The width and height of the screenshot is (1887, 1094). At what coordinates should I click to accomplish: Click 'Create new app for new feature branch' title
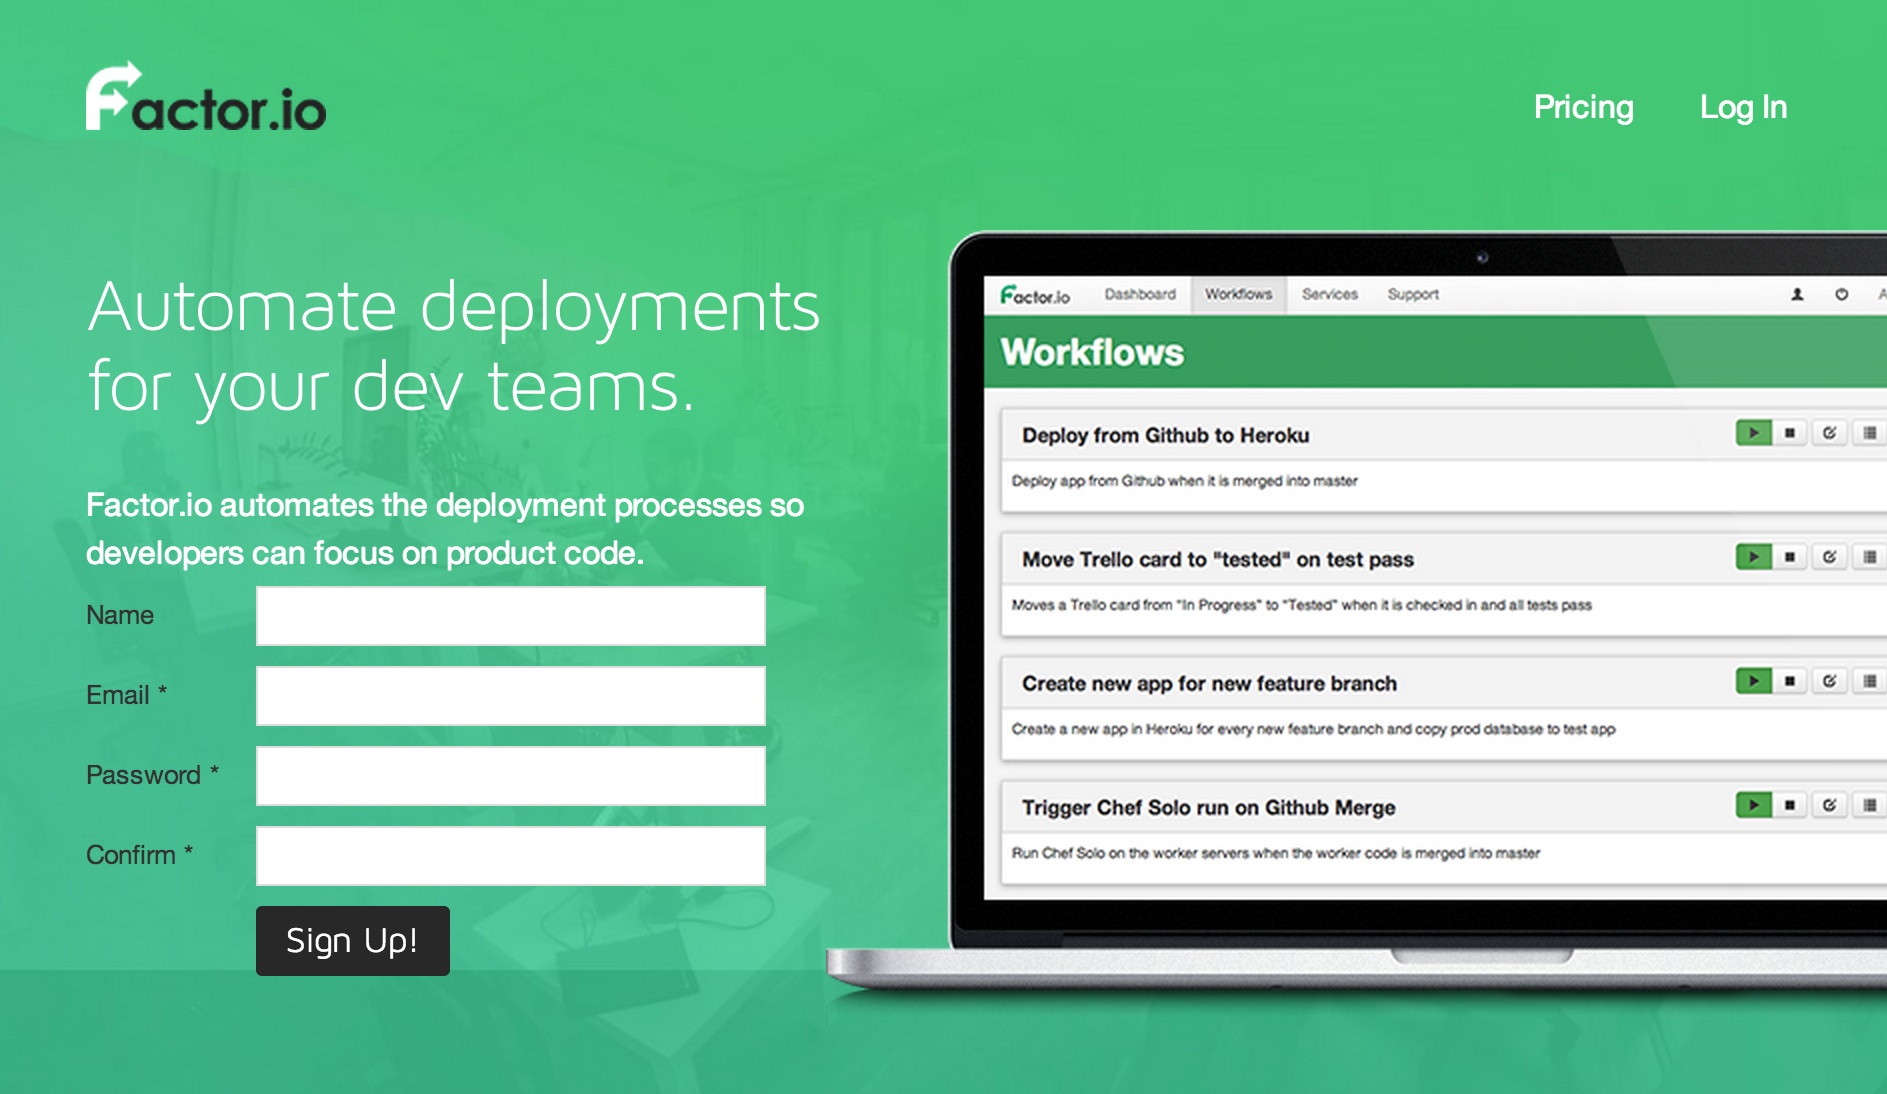point(1209,683)
